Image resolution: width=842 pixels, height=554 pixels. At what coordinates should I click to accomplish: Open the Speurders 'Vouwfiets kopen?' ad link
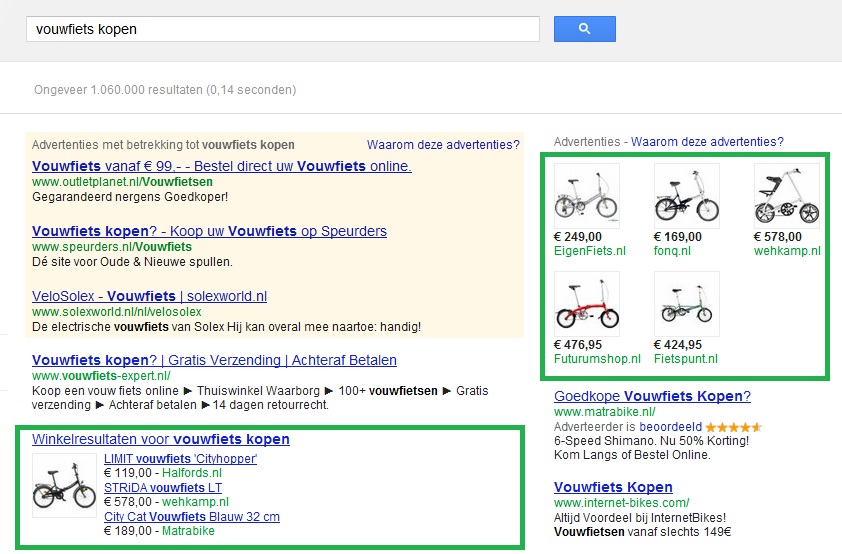point(209,231)
